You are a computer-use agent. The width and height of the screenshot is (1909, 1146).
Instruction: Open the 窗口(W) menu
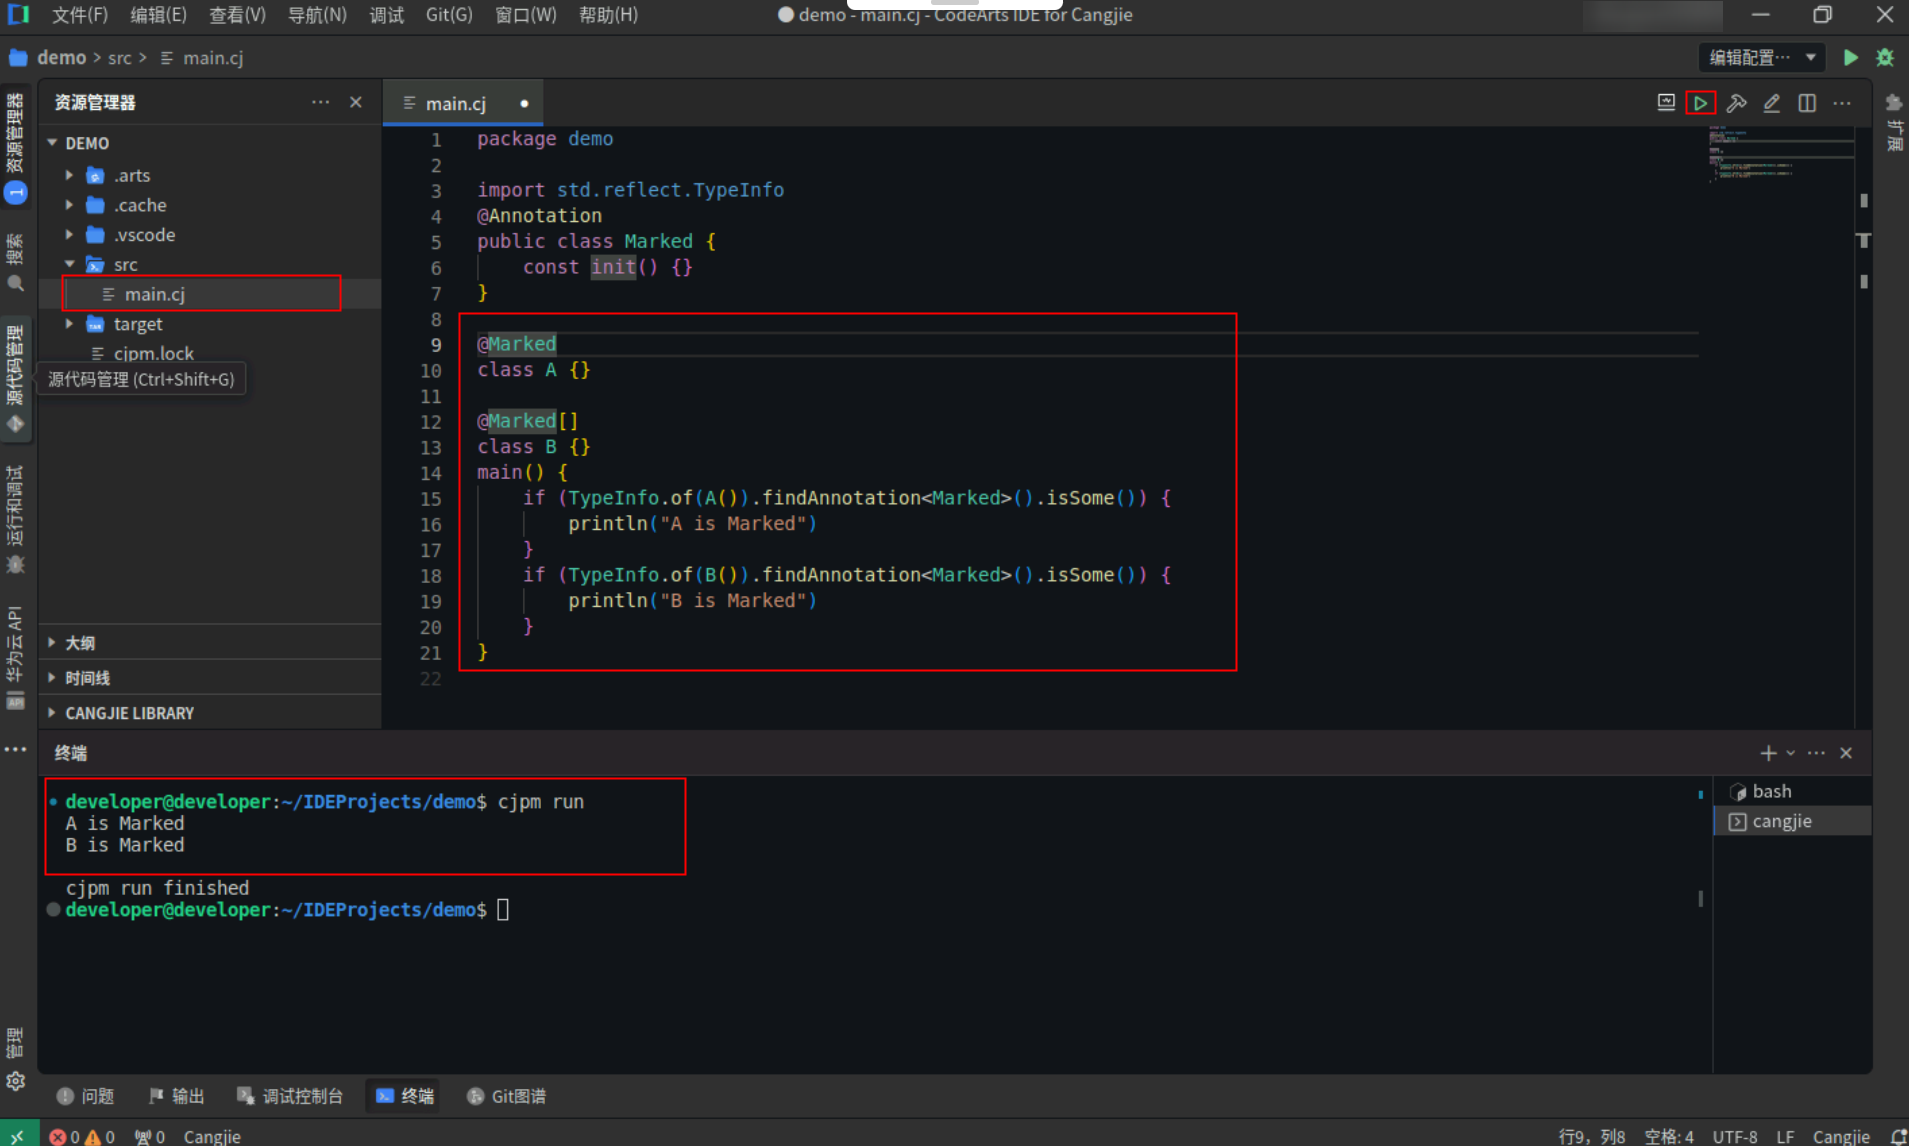click(526, 15)
